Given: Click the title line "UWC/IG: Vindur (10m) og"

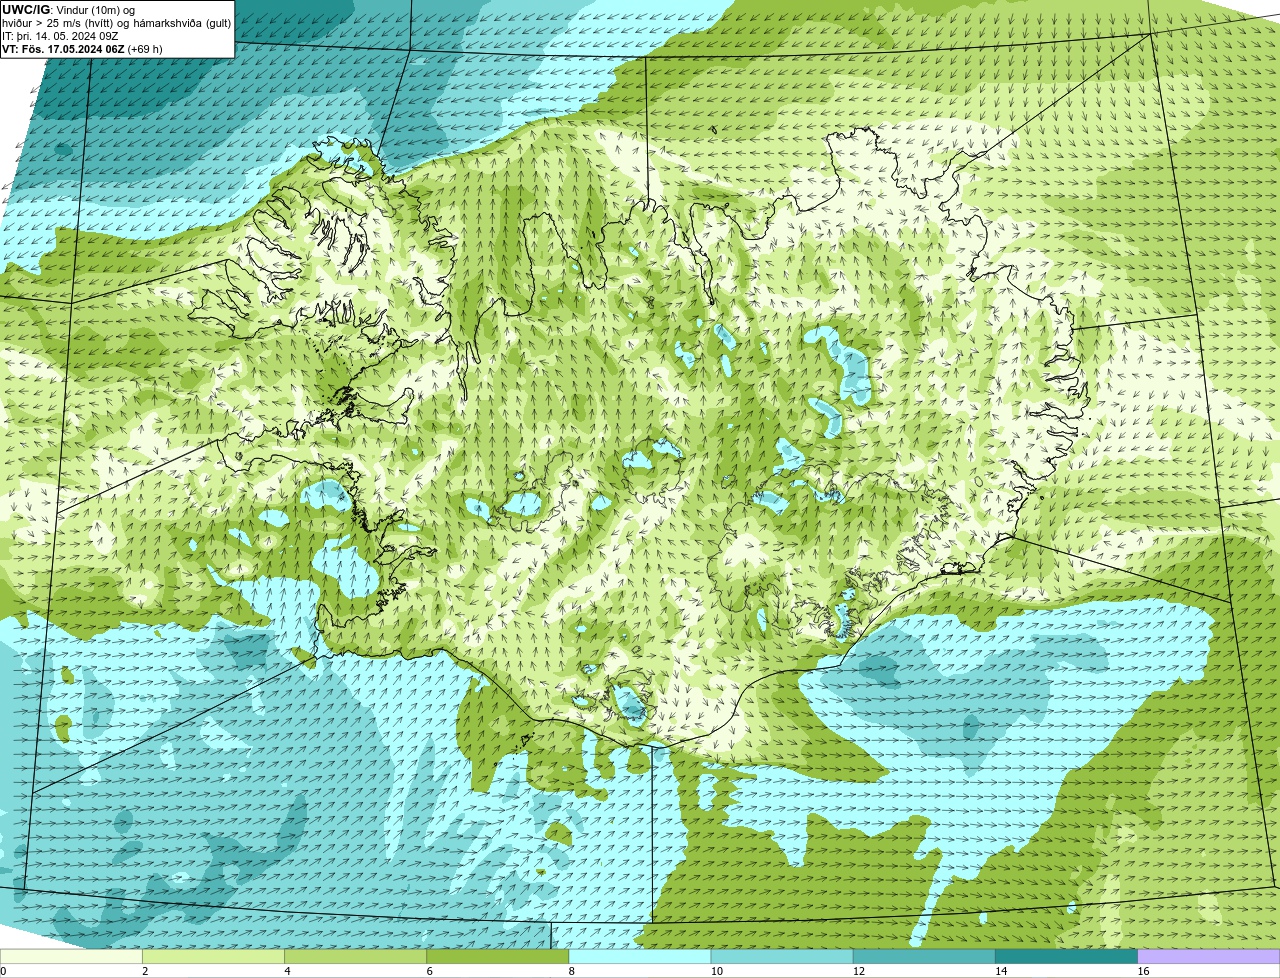Looking at the screenshot, I should [69, 10].
